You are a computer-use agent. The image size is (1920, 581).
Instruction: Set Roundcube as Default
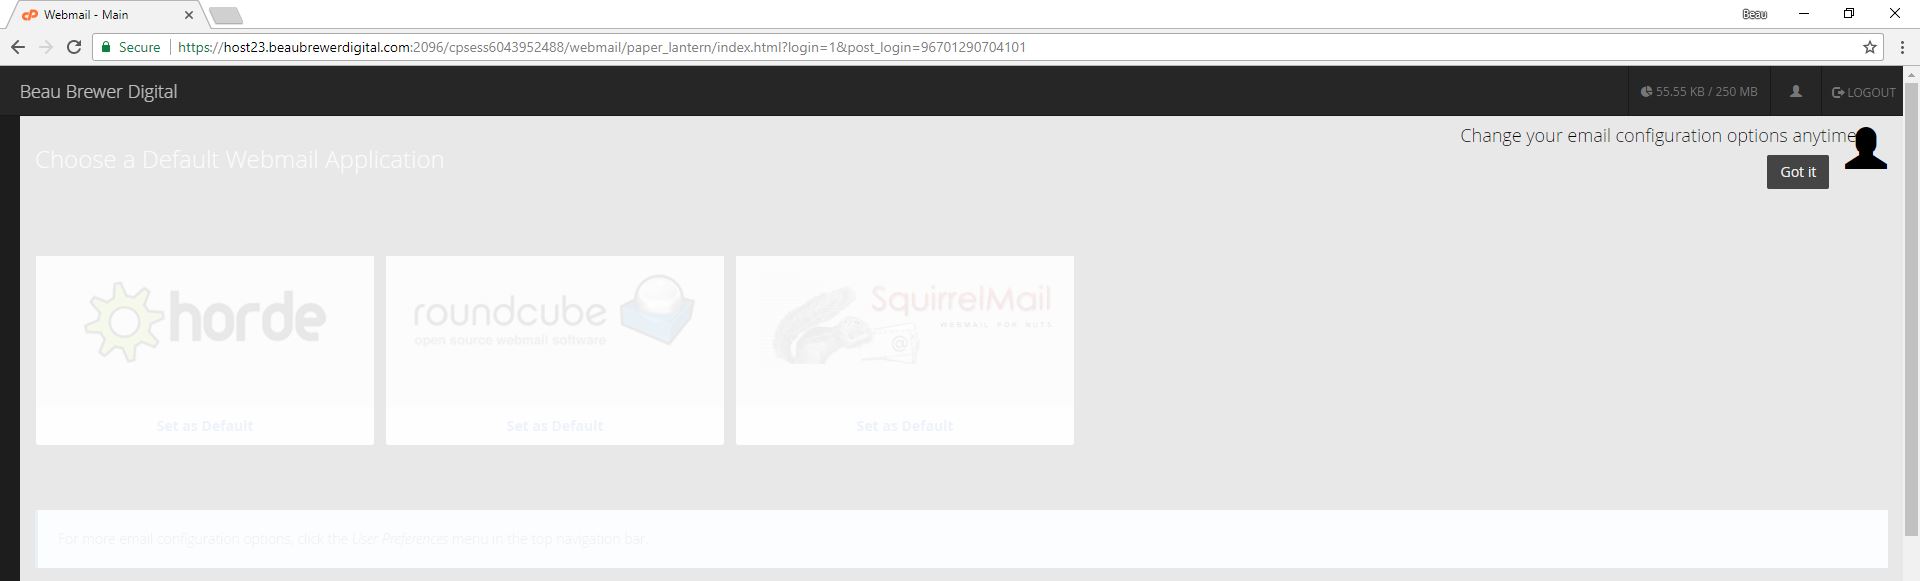tap(555, 426)
